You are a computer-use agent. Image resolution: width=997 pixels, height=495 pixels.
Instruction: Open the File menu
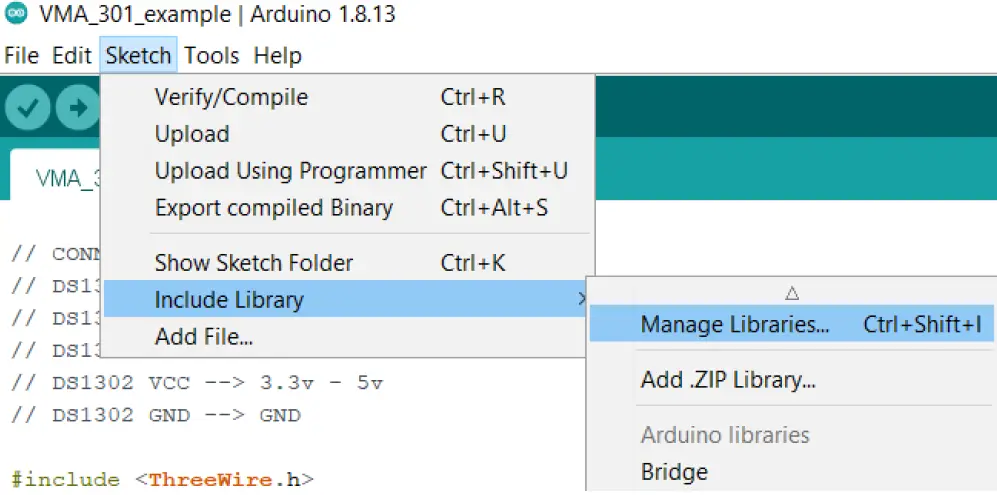coord(22,55)
